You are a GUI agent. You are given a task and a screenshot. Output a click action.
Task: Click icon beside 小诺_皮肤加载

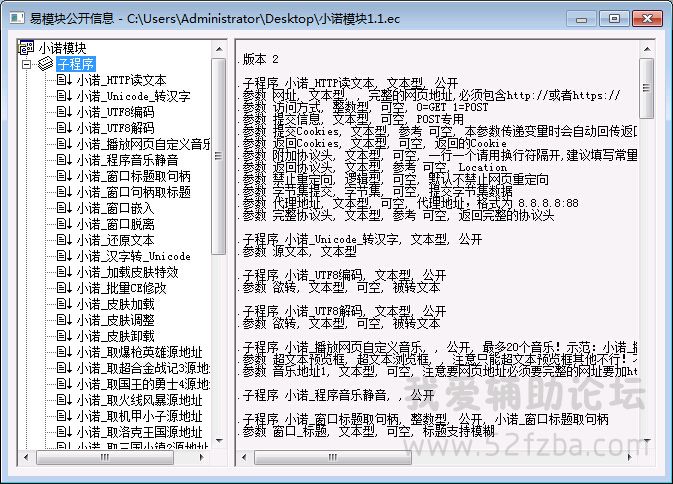64,304
